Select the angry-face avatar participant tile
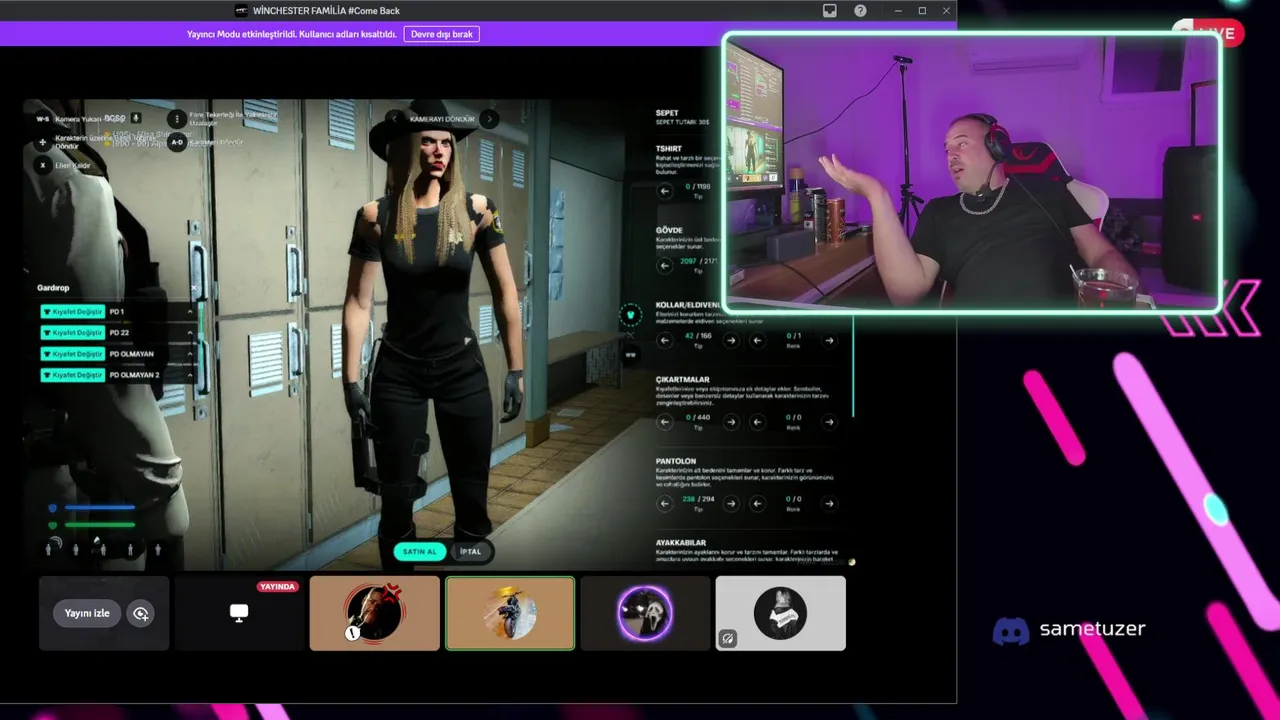This screenshot has width=1280, height=720. (374, 613)
